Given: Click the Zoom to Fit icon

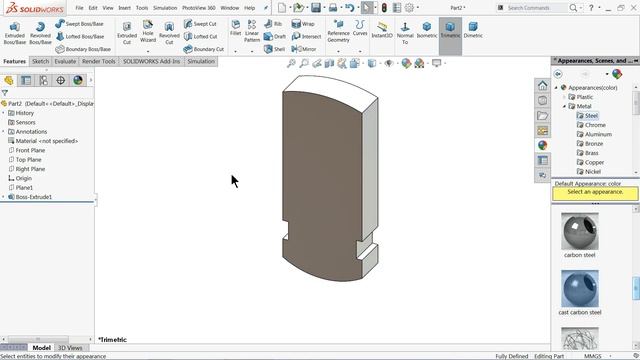Looking at the screenshot, I should (291, 63).
